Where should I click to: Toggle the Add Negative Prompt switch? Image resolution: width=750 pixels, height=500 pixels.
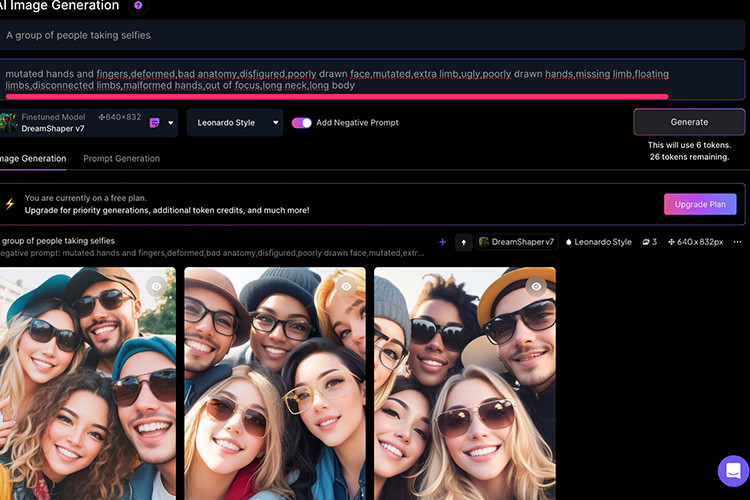(302, 123)
